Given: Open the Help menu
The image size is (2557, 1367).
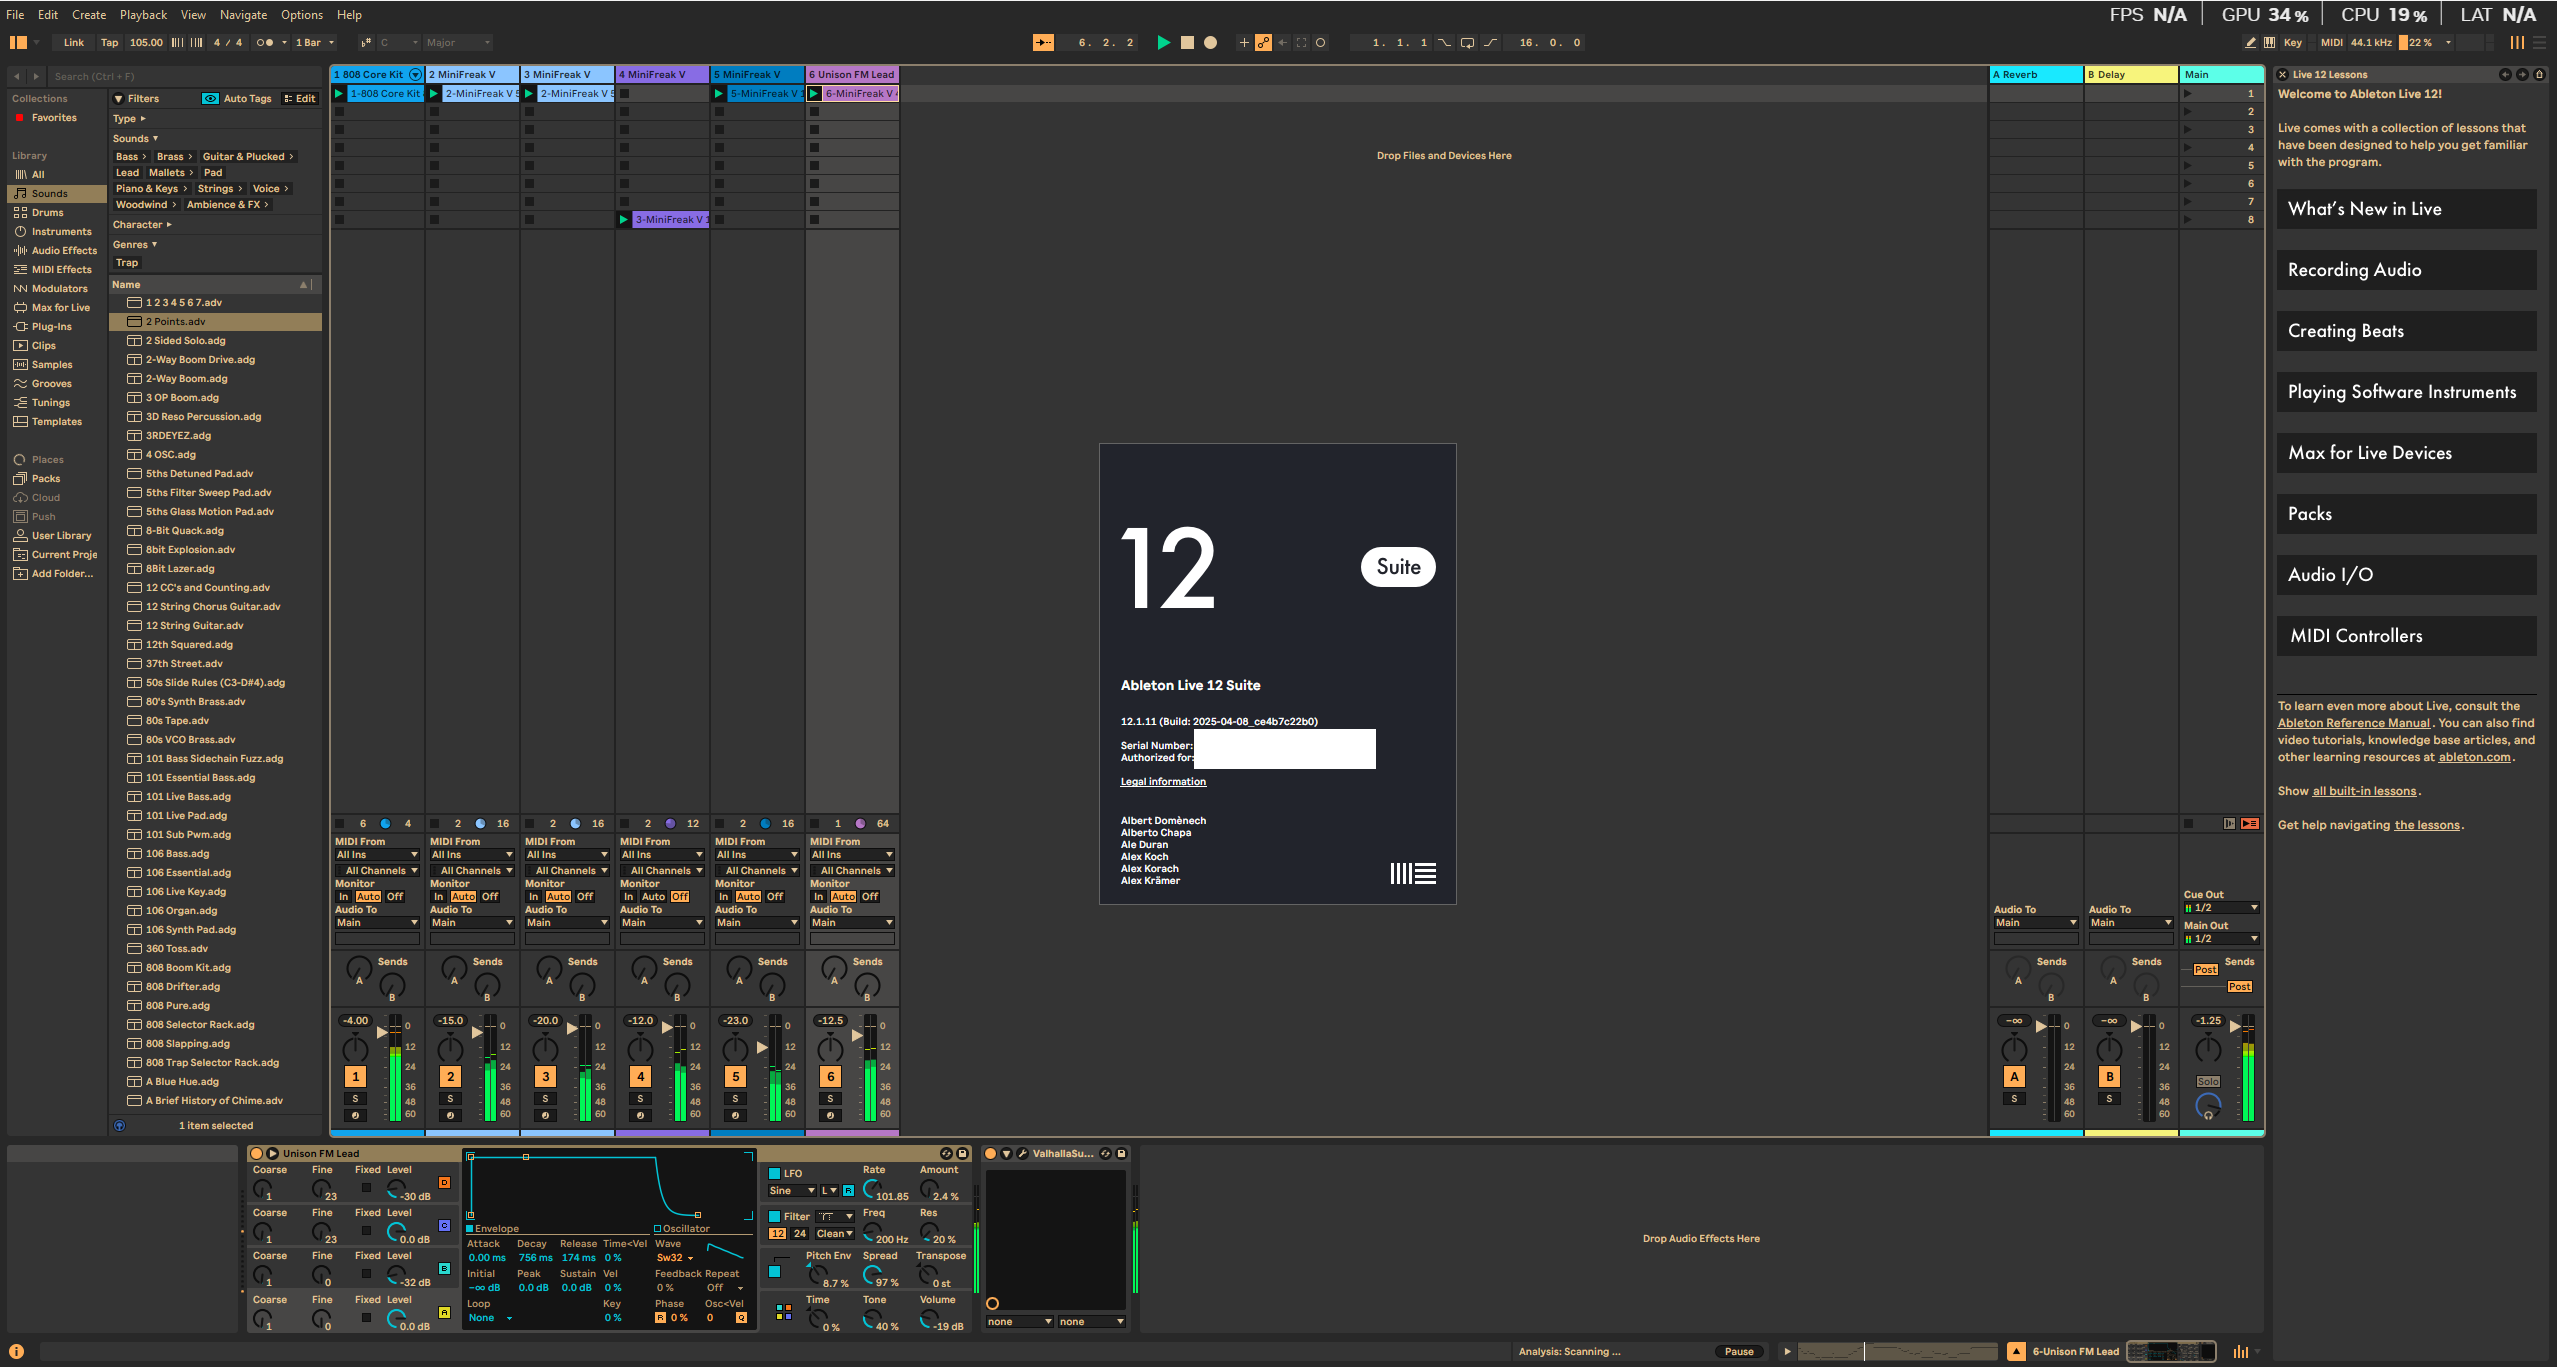Looking at the screenshot, I should [x=349, y=15].
